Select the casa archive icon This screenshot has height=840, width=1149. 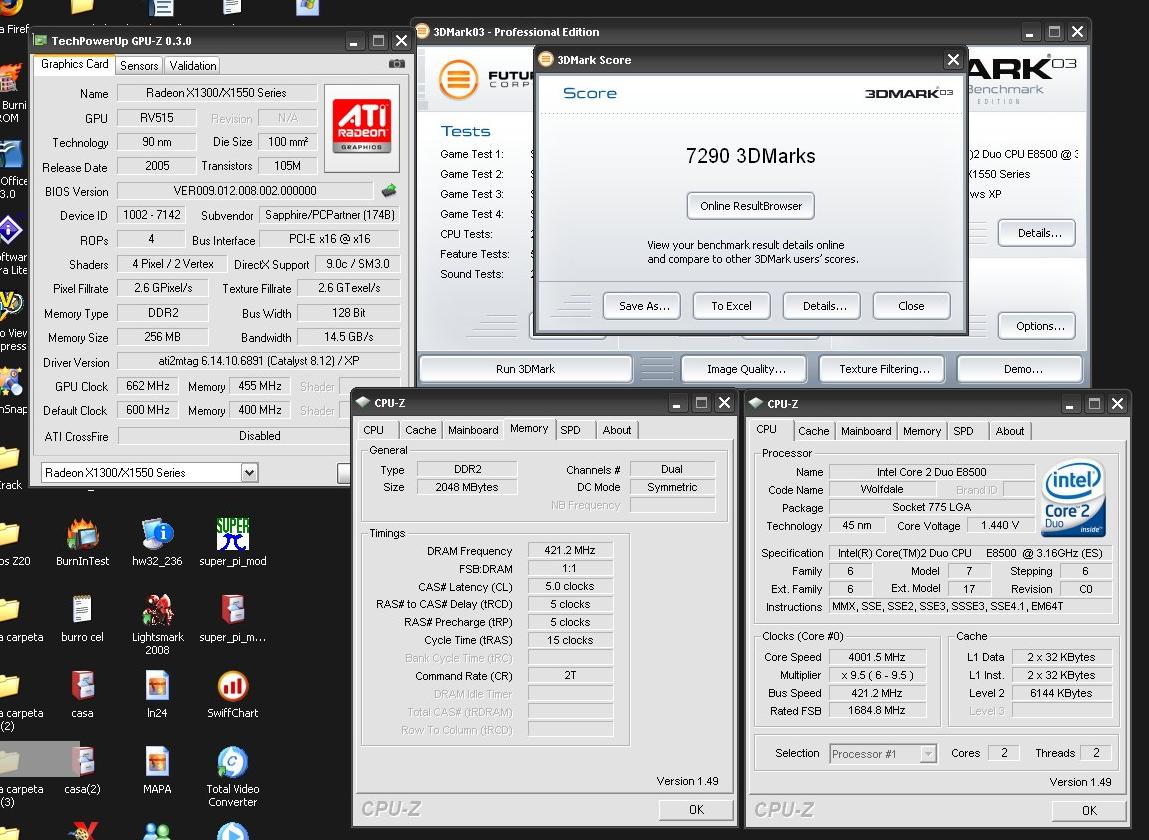82,685
